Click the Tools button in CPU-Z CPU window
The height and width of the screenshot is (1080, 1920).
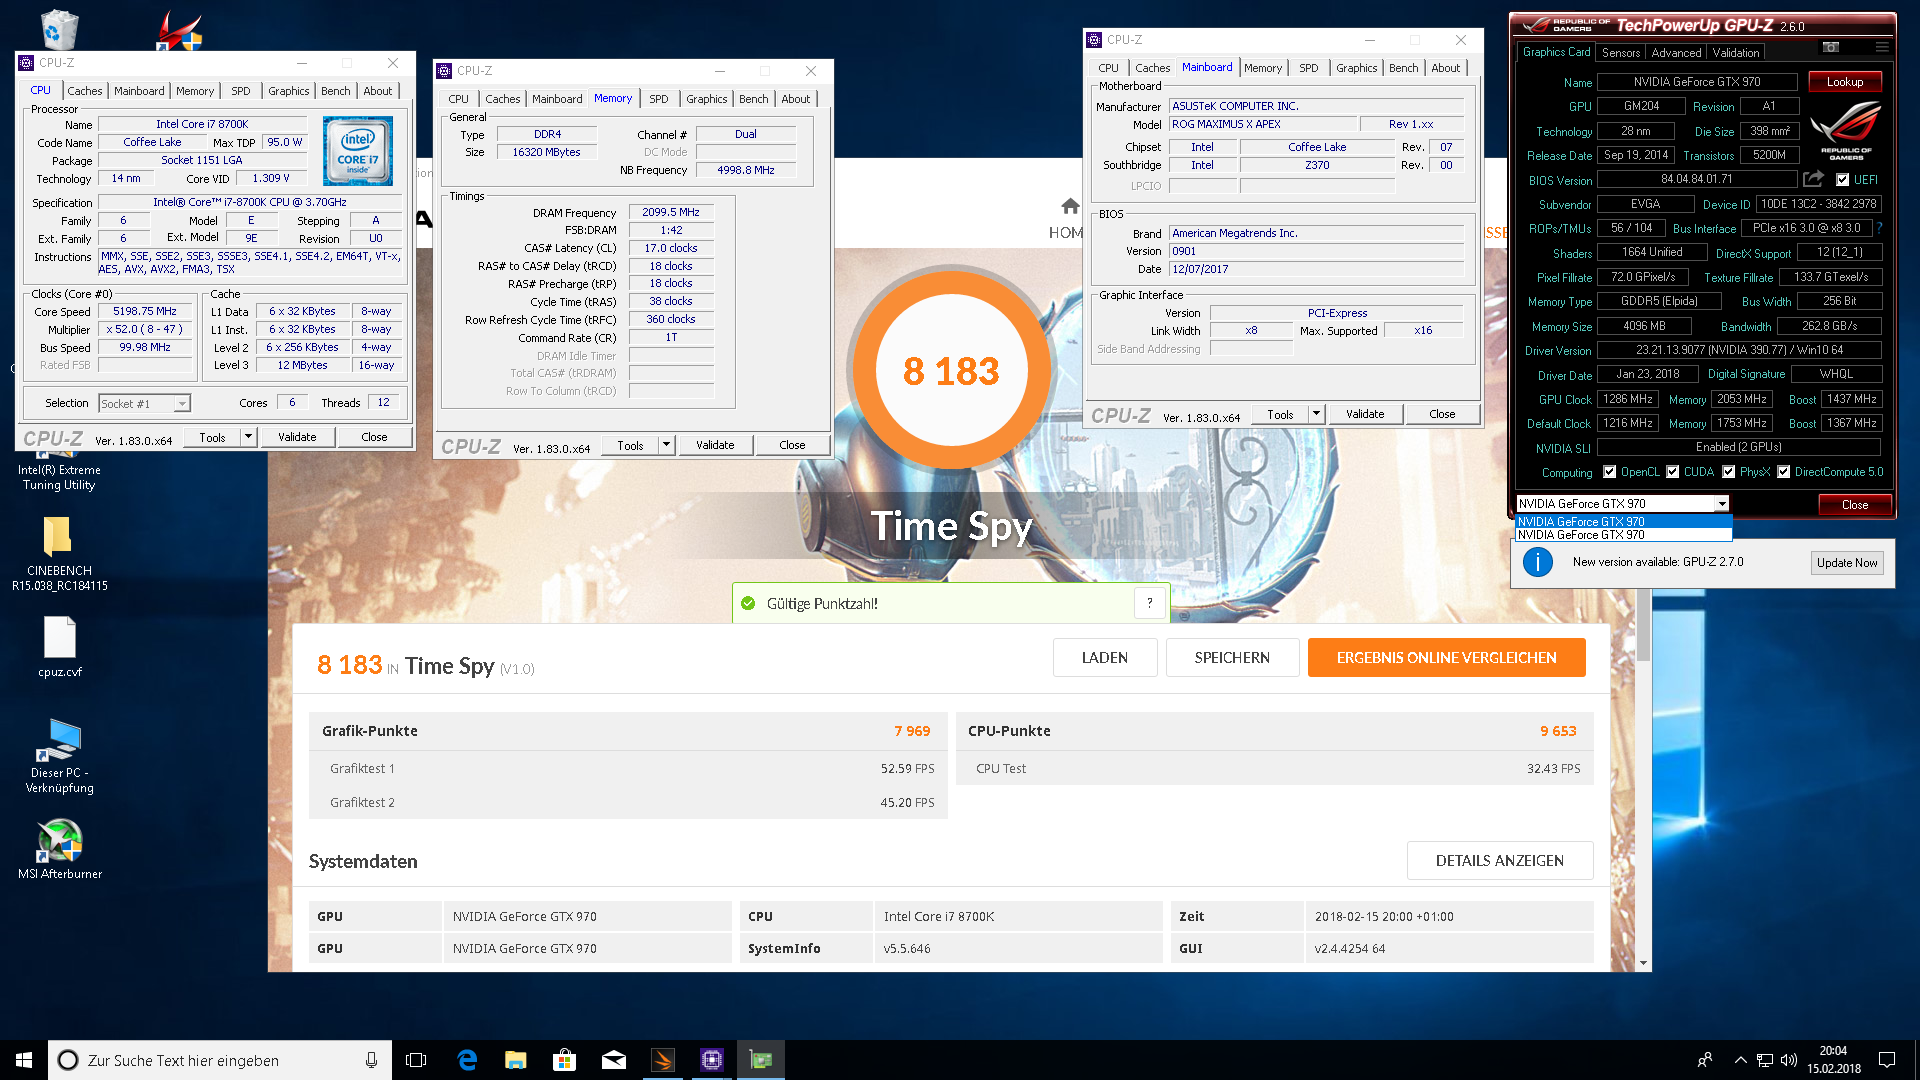212,437
